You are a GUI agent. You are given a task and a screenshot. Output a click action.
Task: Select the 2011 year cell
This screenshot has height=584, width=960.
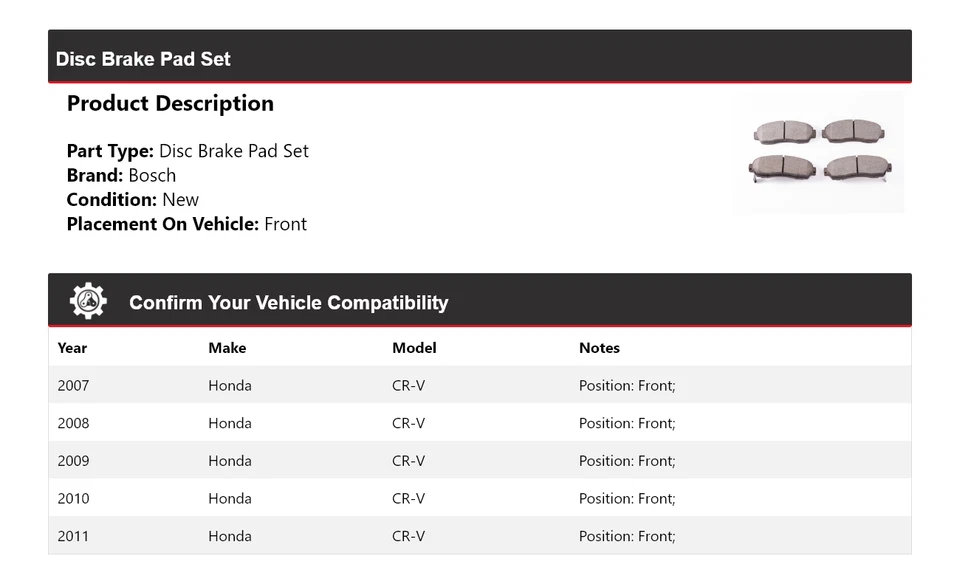click(73, 536)
